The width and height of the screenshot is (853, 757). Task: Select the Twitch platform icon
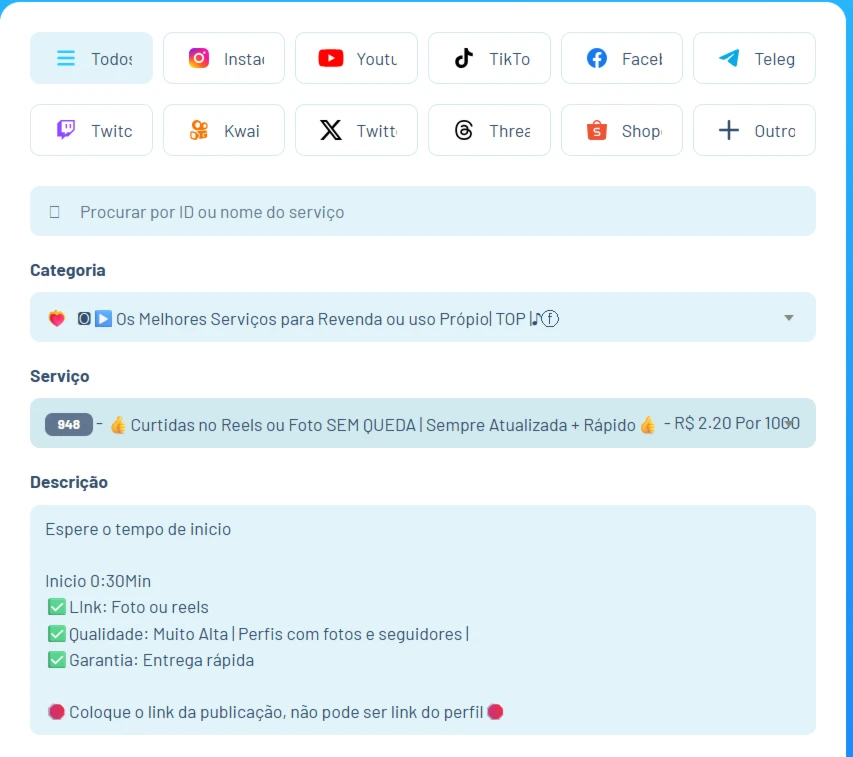click(x=65, y=130)
